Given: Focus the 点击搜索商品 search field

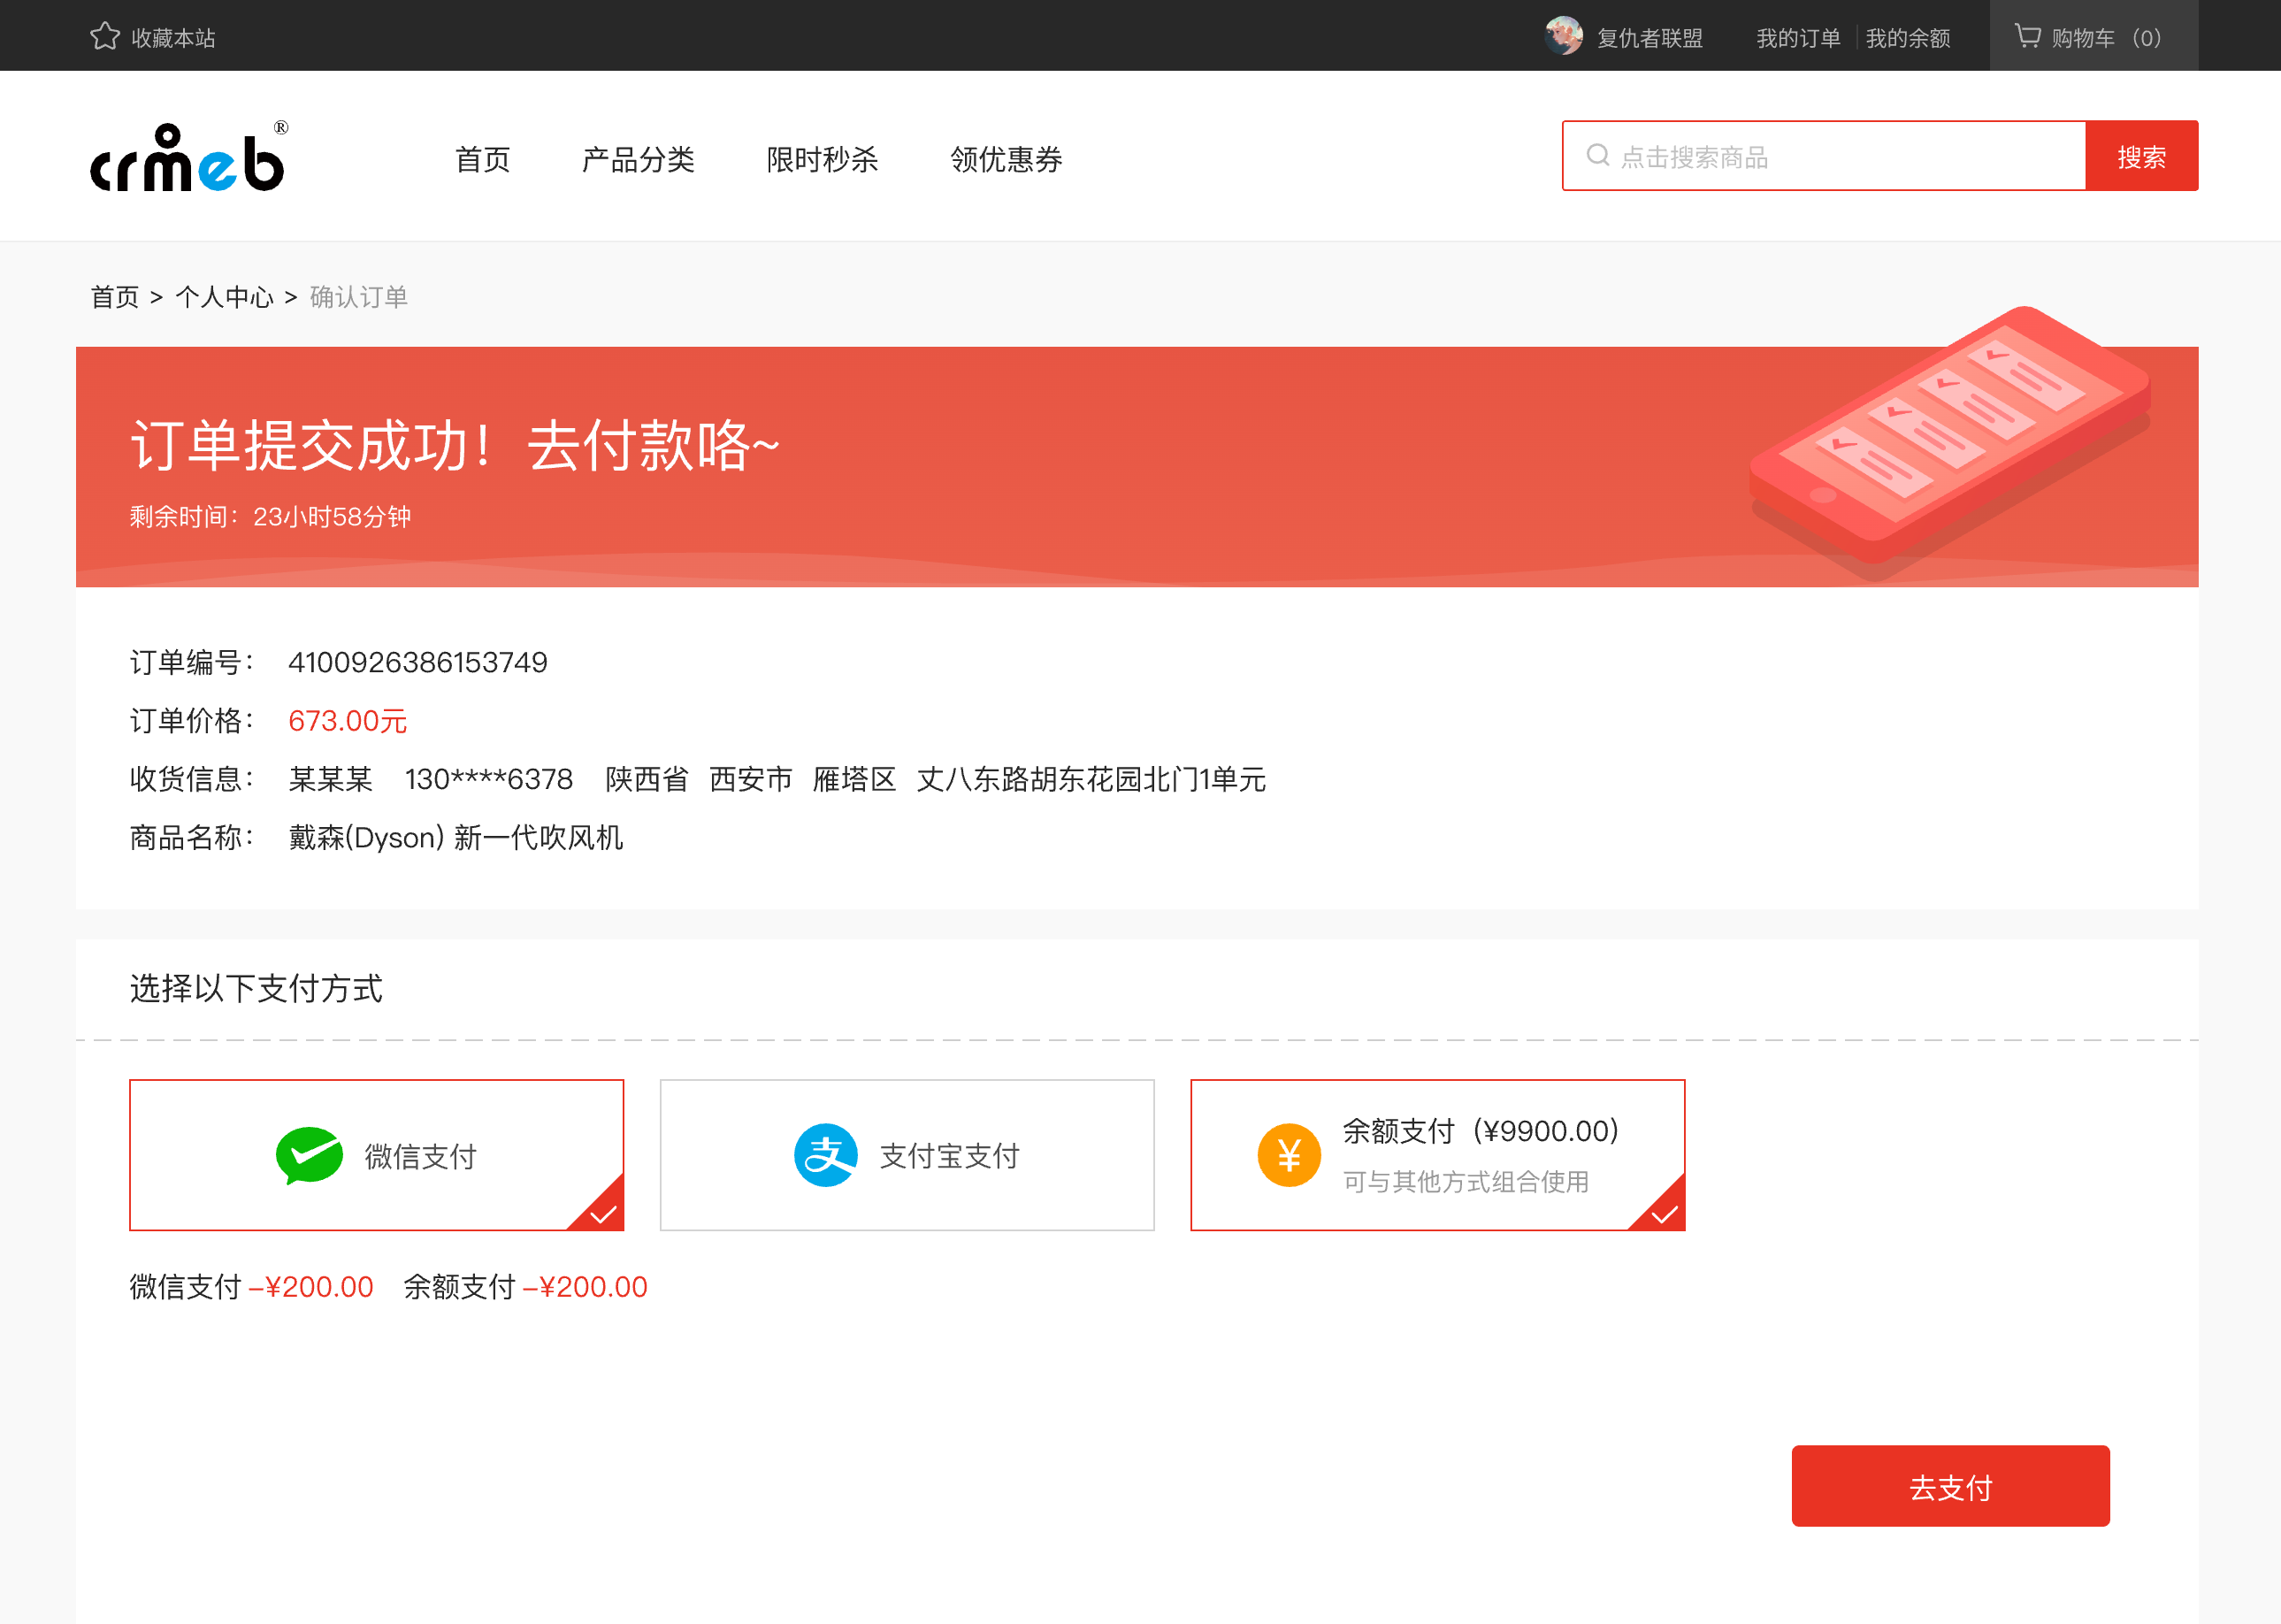Looking at the screenshot, I should (1824, 156).
